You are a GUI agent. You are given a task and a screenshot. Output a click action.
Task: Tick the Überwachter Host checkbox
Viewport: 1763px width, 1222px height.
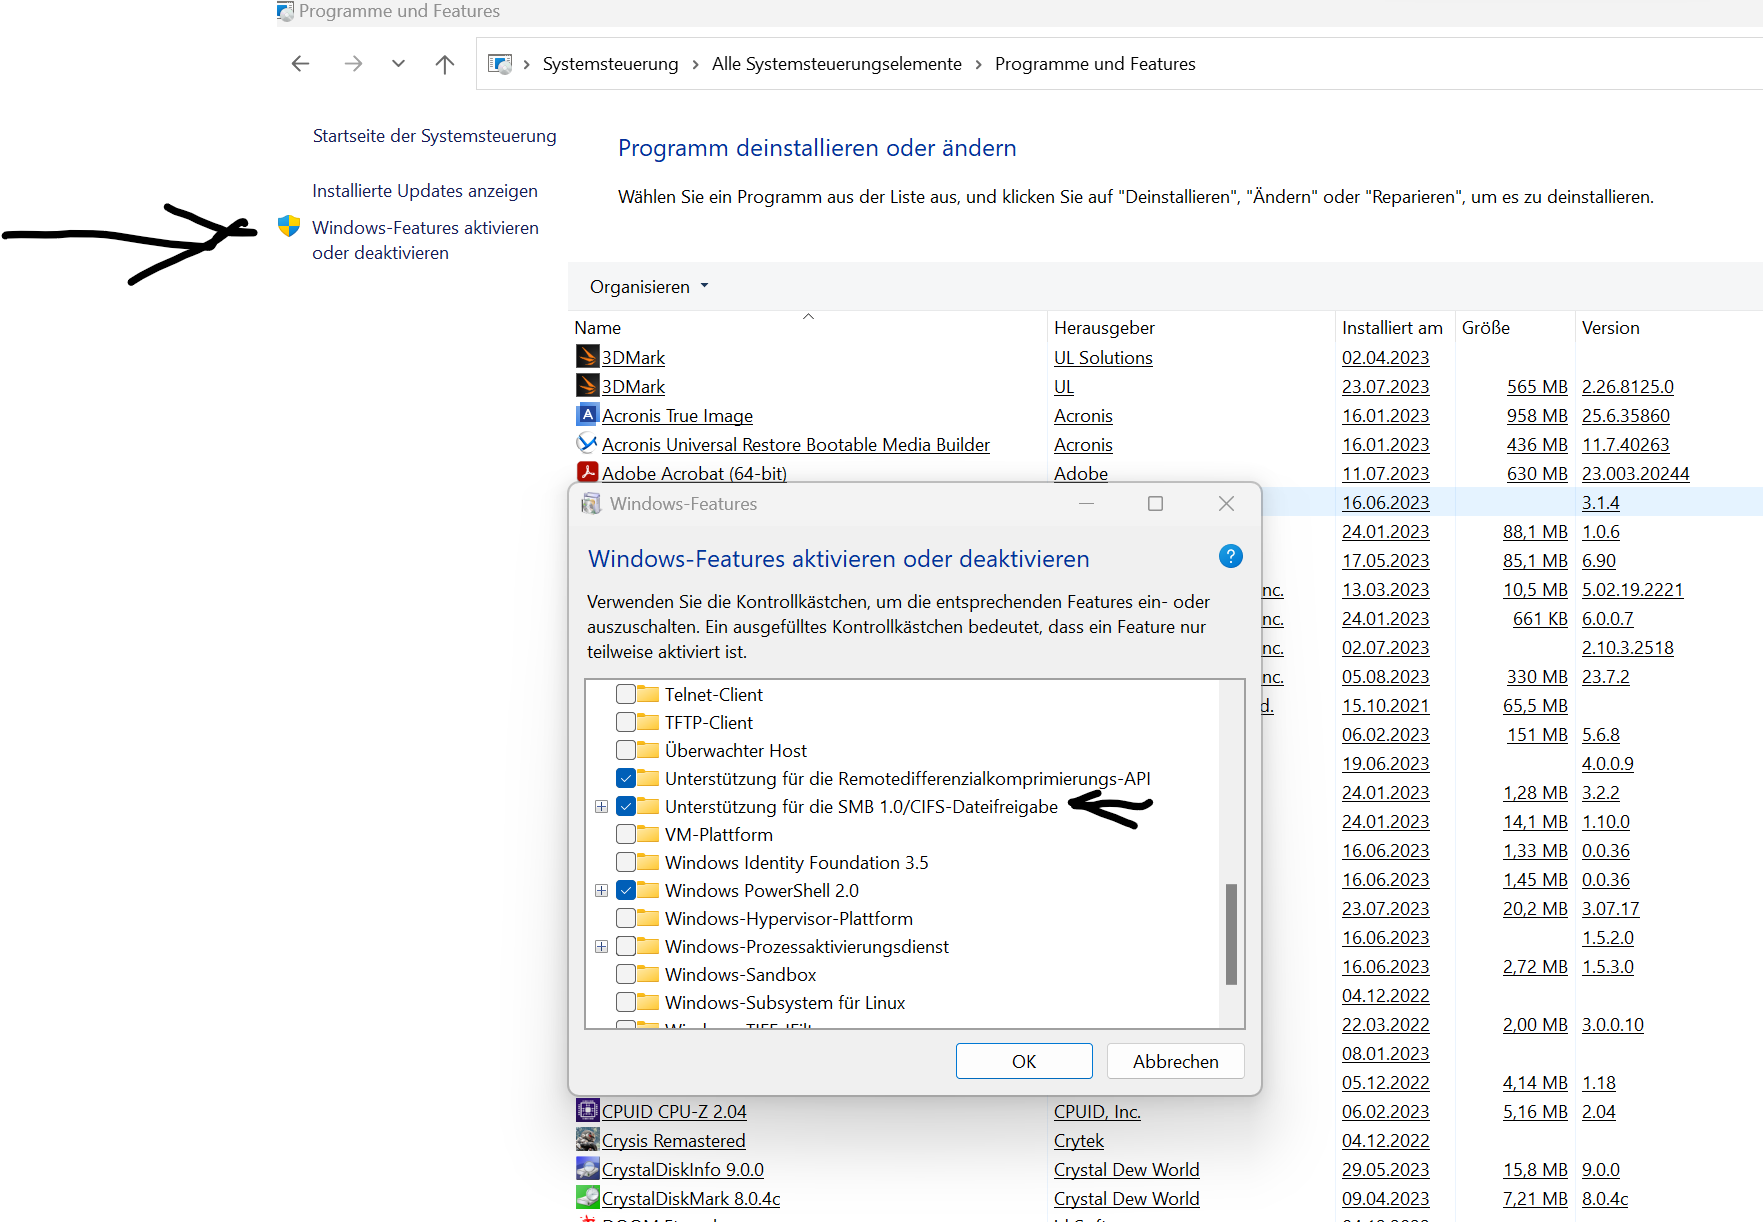pos(626,750)
